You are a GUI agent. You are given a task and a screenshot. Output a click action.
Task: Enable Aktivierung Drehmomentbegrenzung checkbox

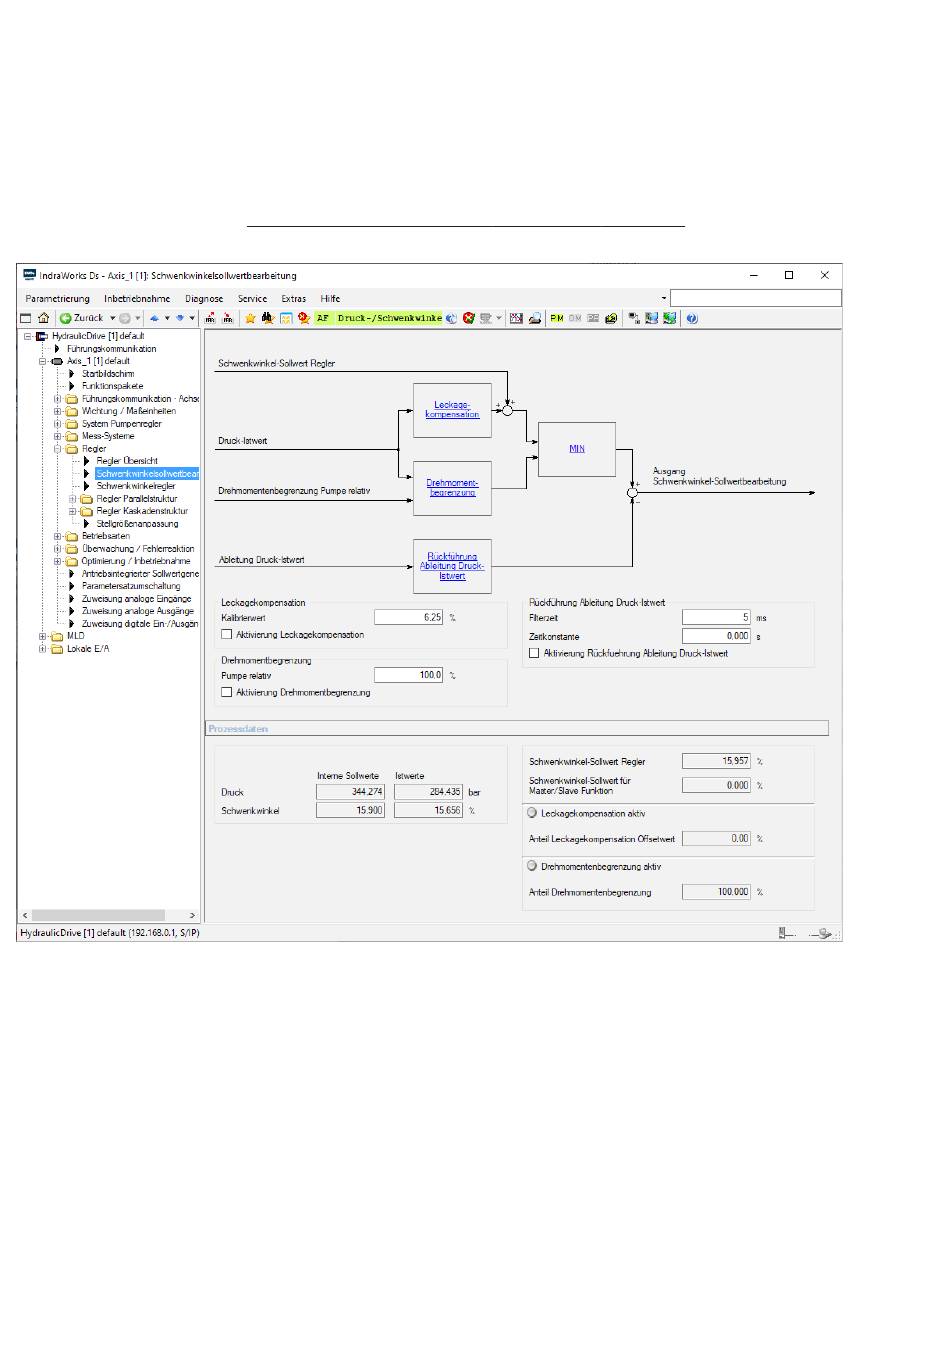(227, 692)
